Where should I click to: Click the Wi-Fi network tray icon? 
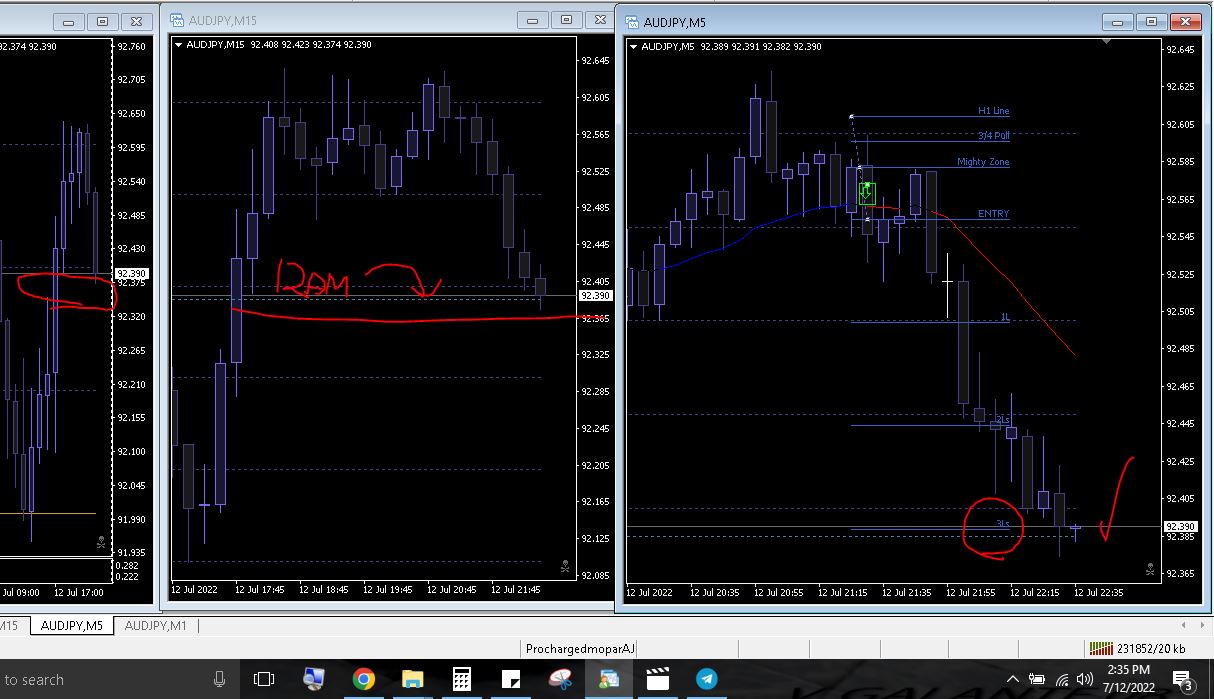(x=1061, y=680)
